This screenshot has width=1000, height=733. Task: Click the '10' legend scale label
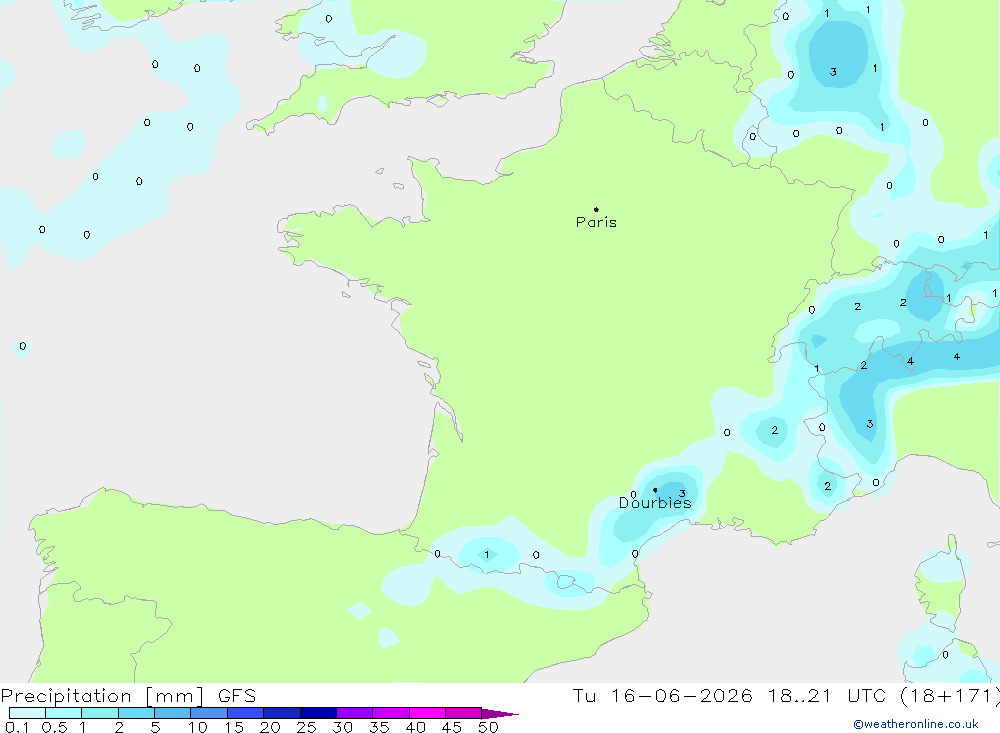pos(198,727)
